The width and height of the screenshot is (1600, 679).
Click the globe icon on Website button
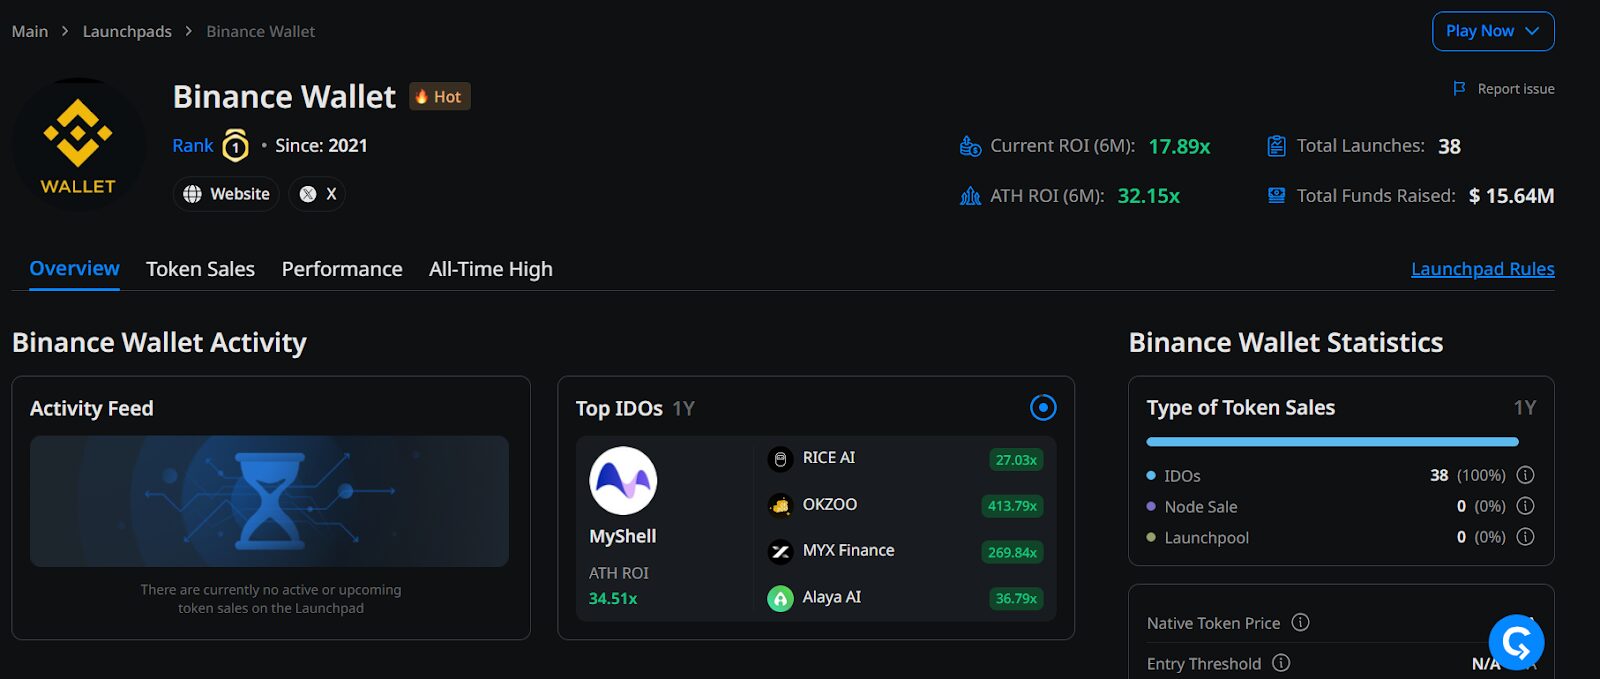tap(192, 194)
